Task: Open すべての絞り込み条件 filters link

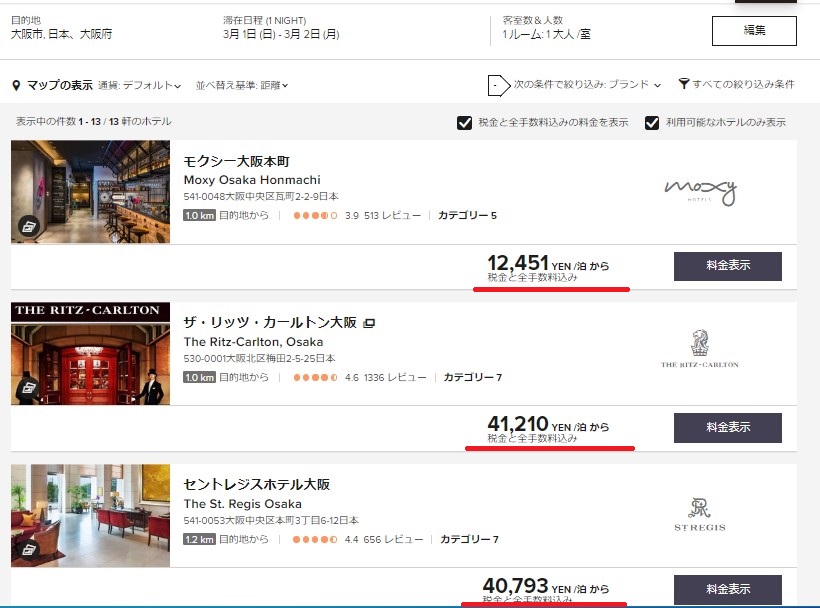Action: coord(743,84)
